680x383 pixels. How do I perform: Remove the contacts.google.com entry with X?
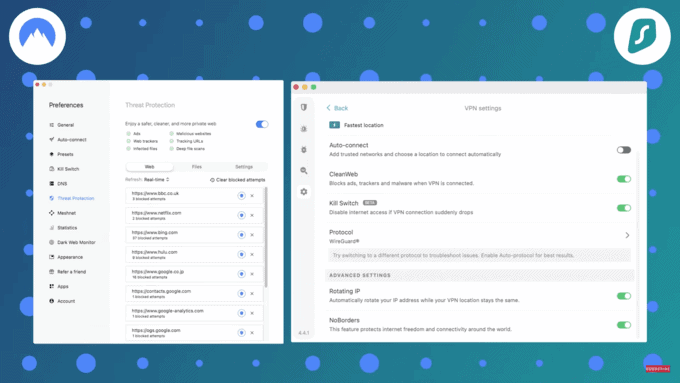[x=252, y=294]
